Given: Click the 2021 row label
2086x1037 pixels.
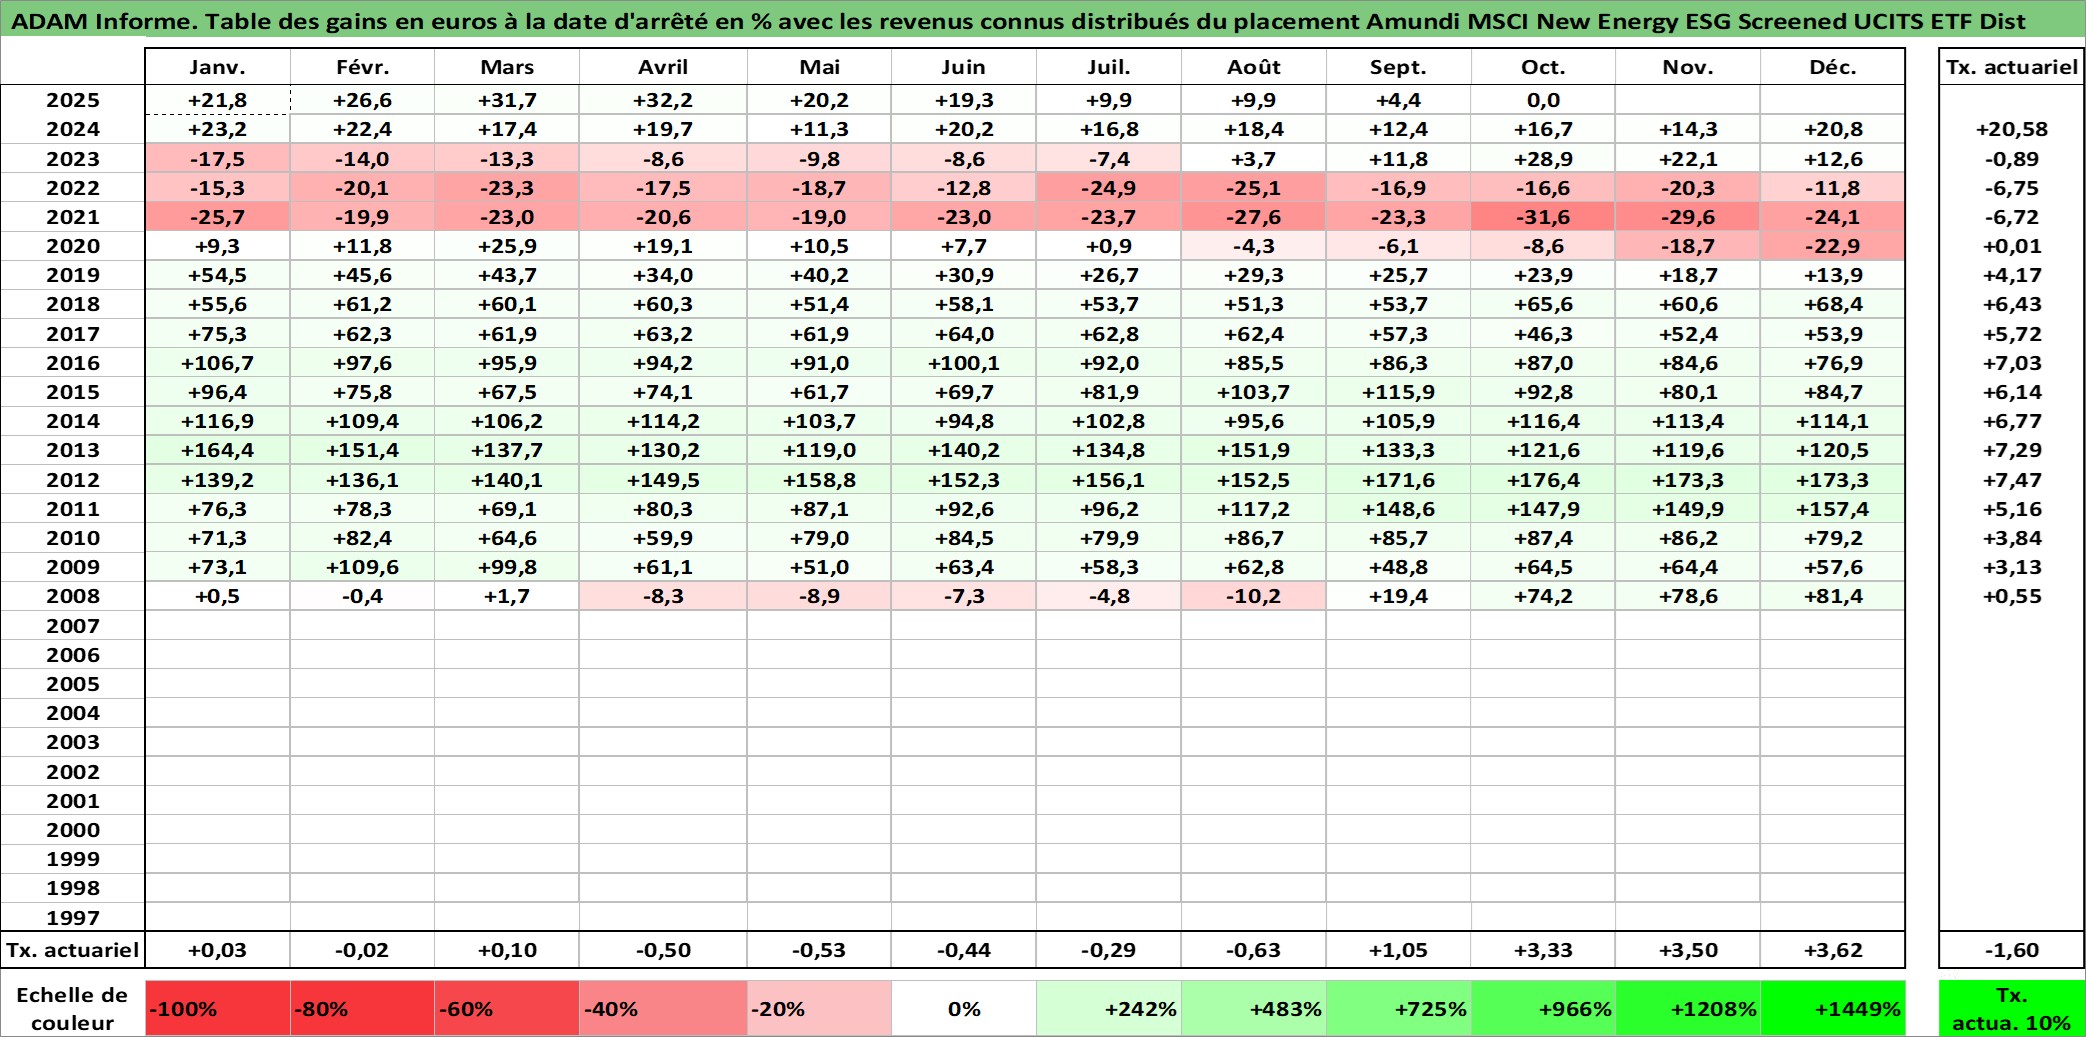Looking at the screenshot, I should click(73, 217).
